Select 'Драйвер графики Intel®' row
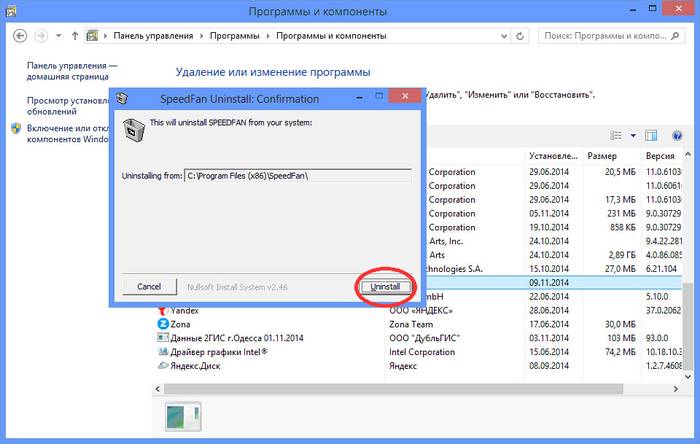Viewport: 700px width, 444px height. tap(417, 352)
